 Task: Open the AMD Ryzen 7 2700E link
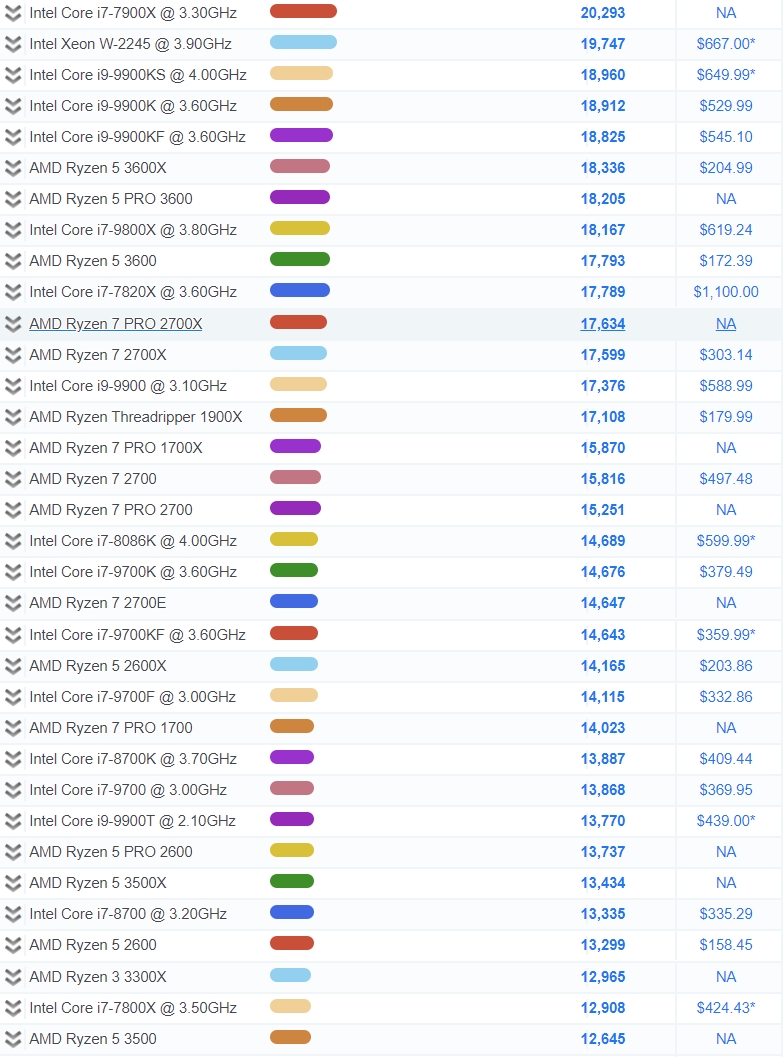(x=98, y=603)
